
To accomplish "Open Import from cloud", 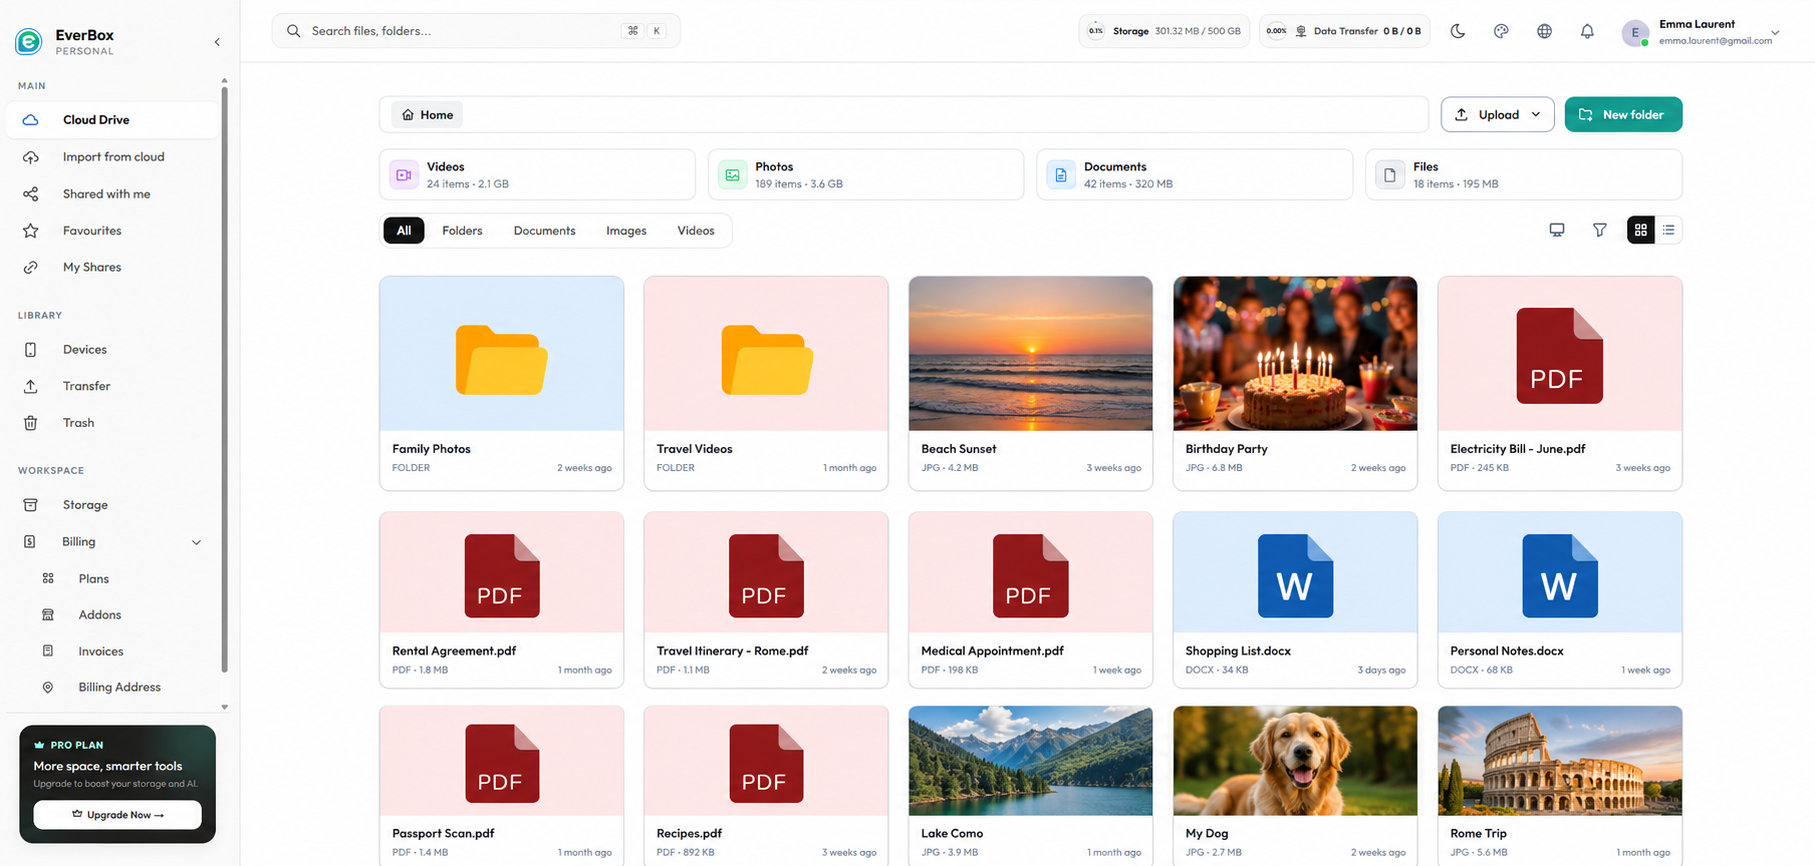I will click(x=111, y=157).
